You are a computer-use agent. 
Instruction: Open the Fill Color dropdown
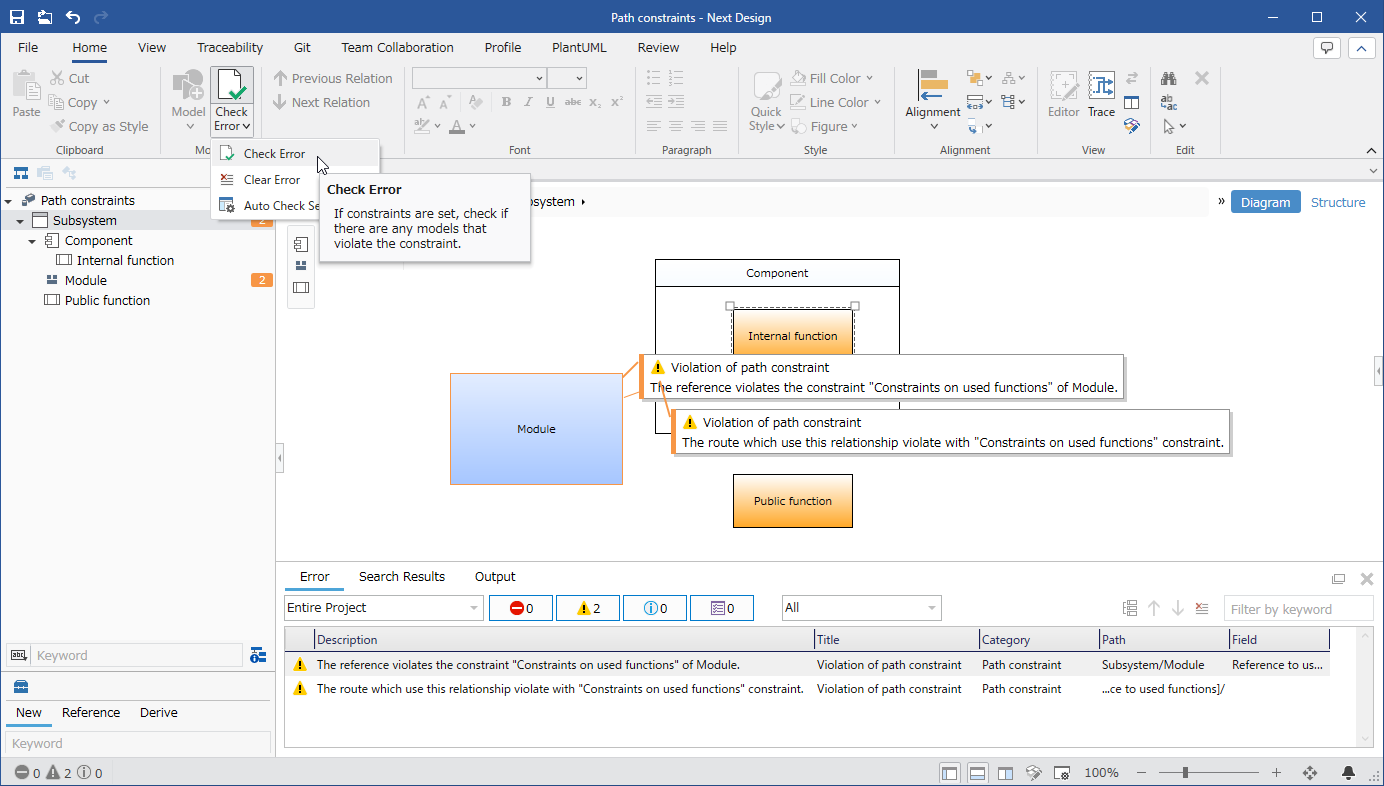click(869, 78)
